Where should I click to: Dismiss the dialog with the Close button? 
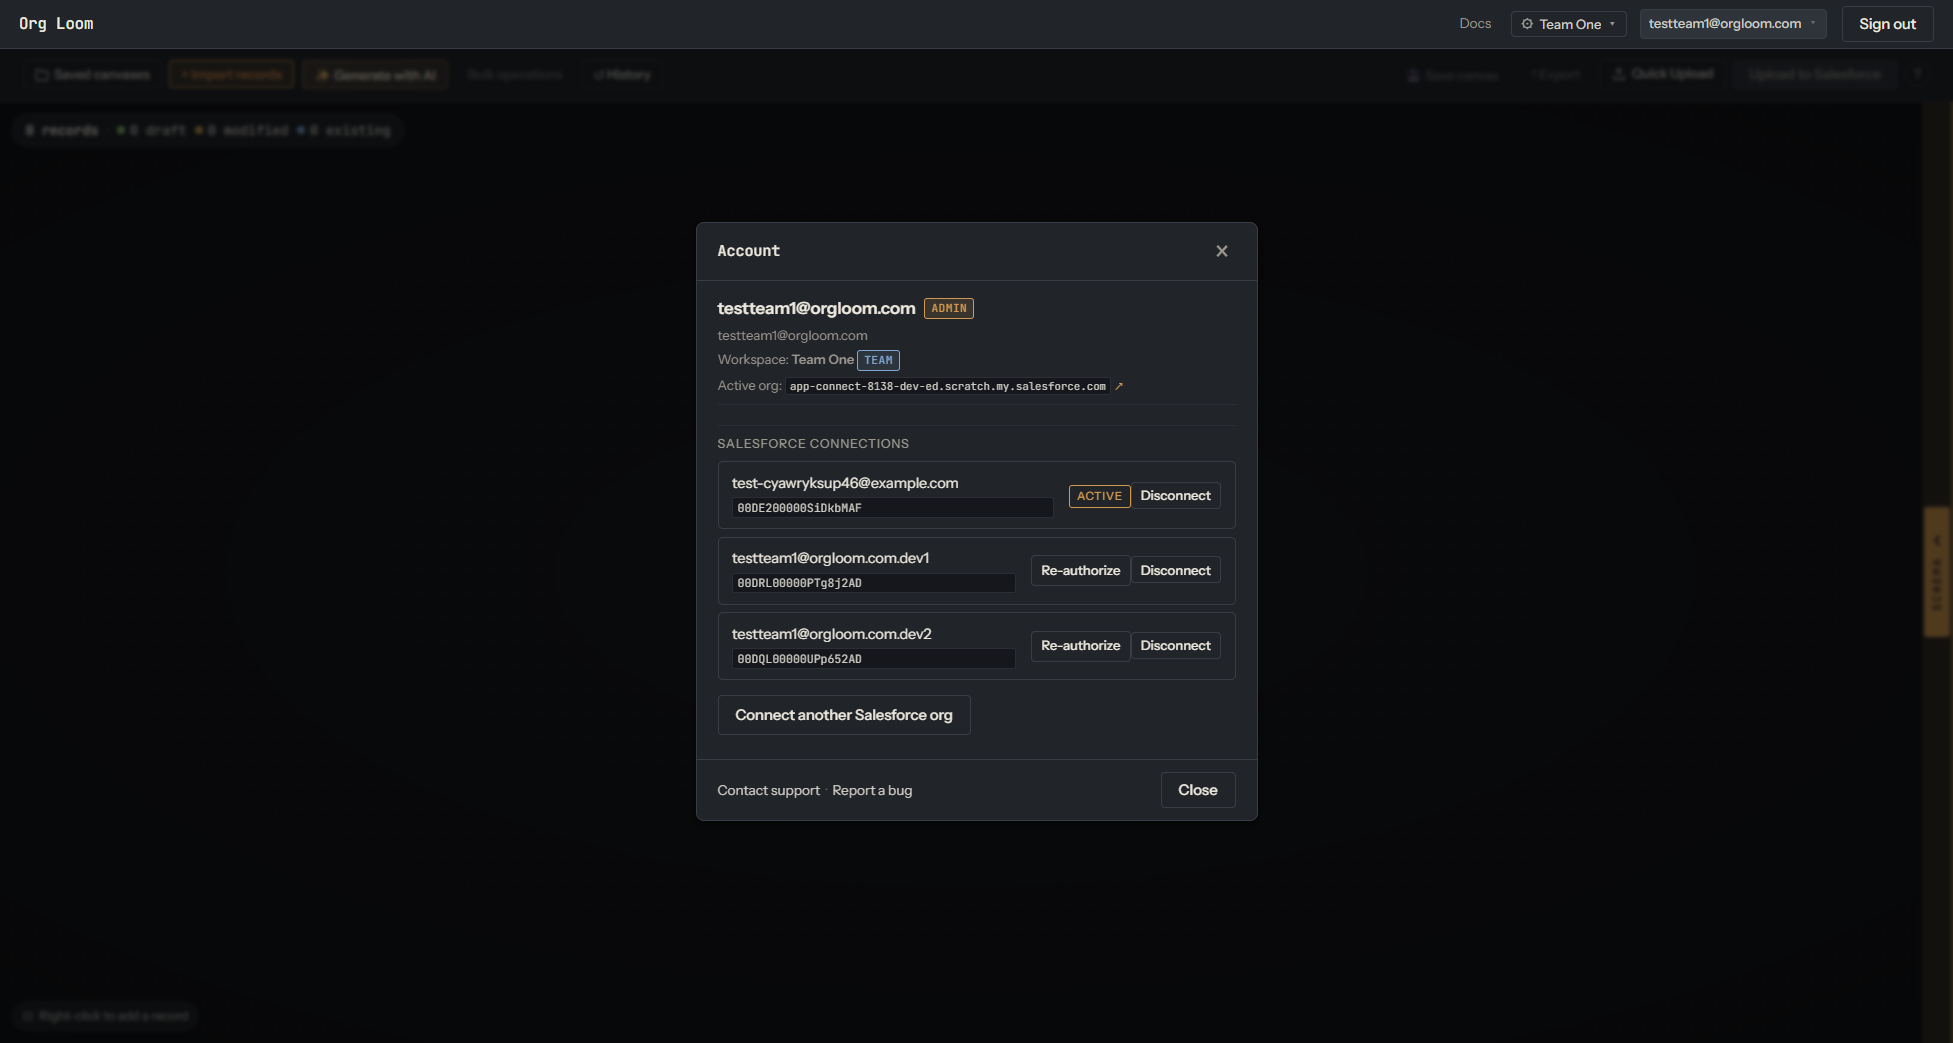(x=1197, y=790)
